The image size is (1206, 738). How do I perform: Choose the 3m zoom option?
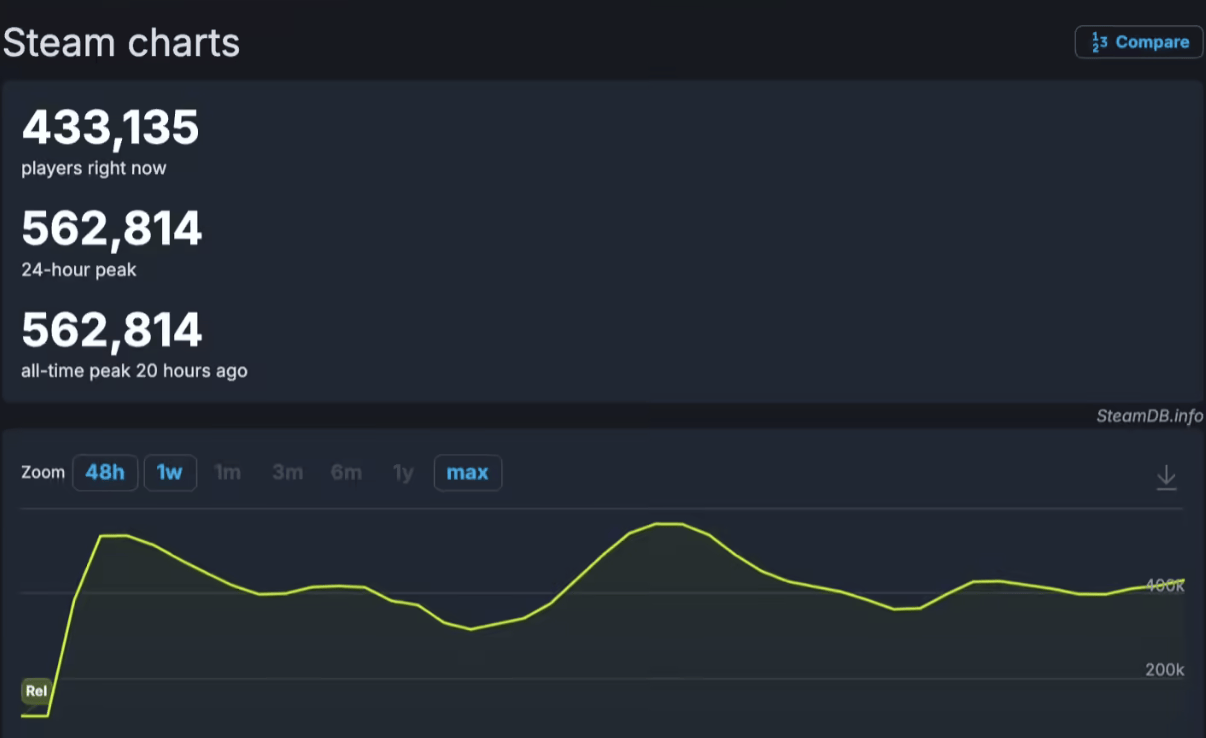pos(287,473)
